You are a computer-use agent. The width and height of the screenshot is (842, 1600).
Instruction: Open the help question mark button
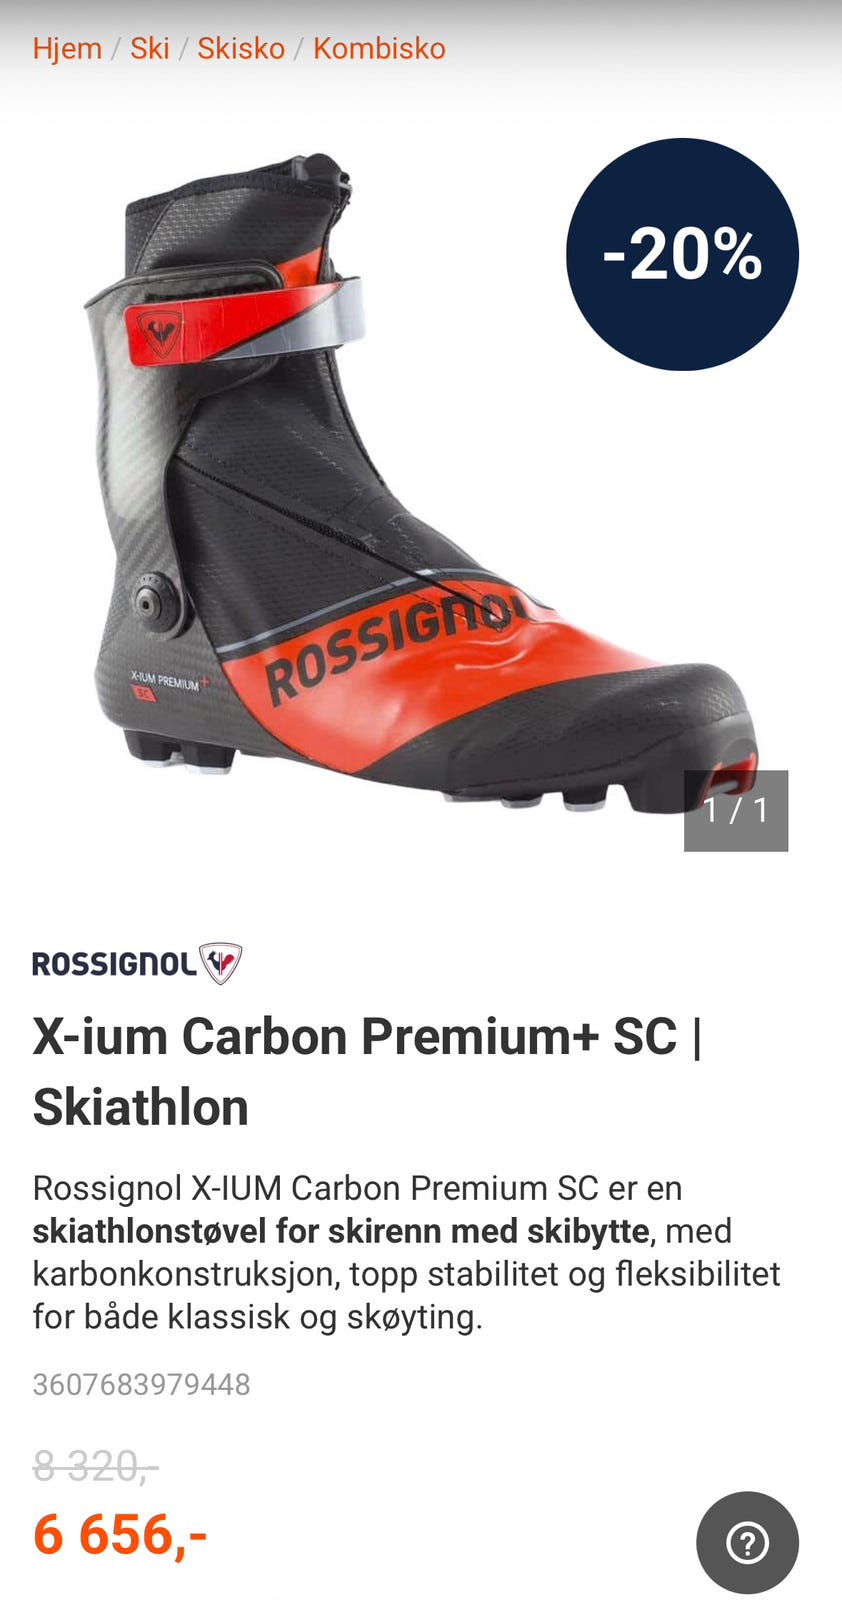747,1542
